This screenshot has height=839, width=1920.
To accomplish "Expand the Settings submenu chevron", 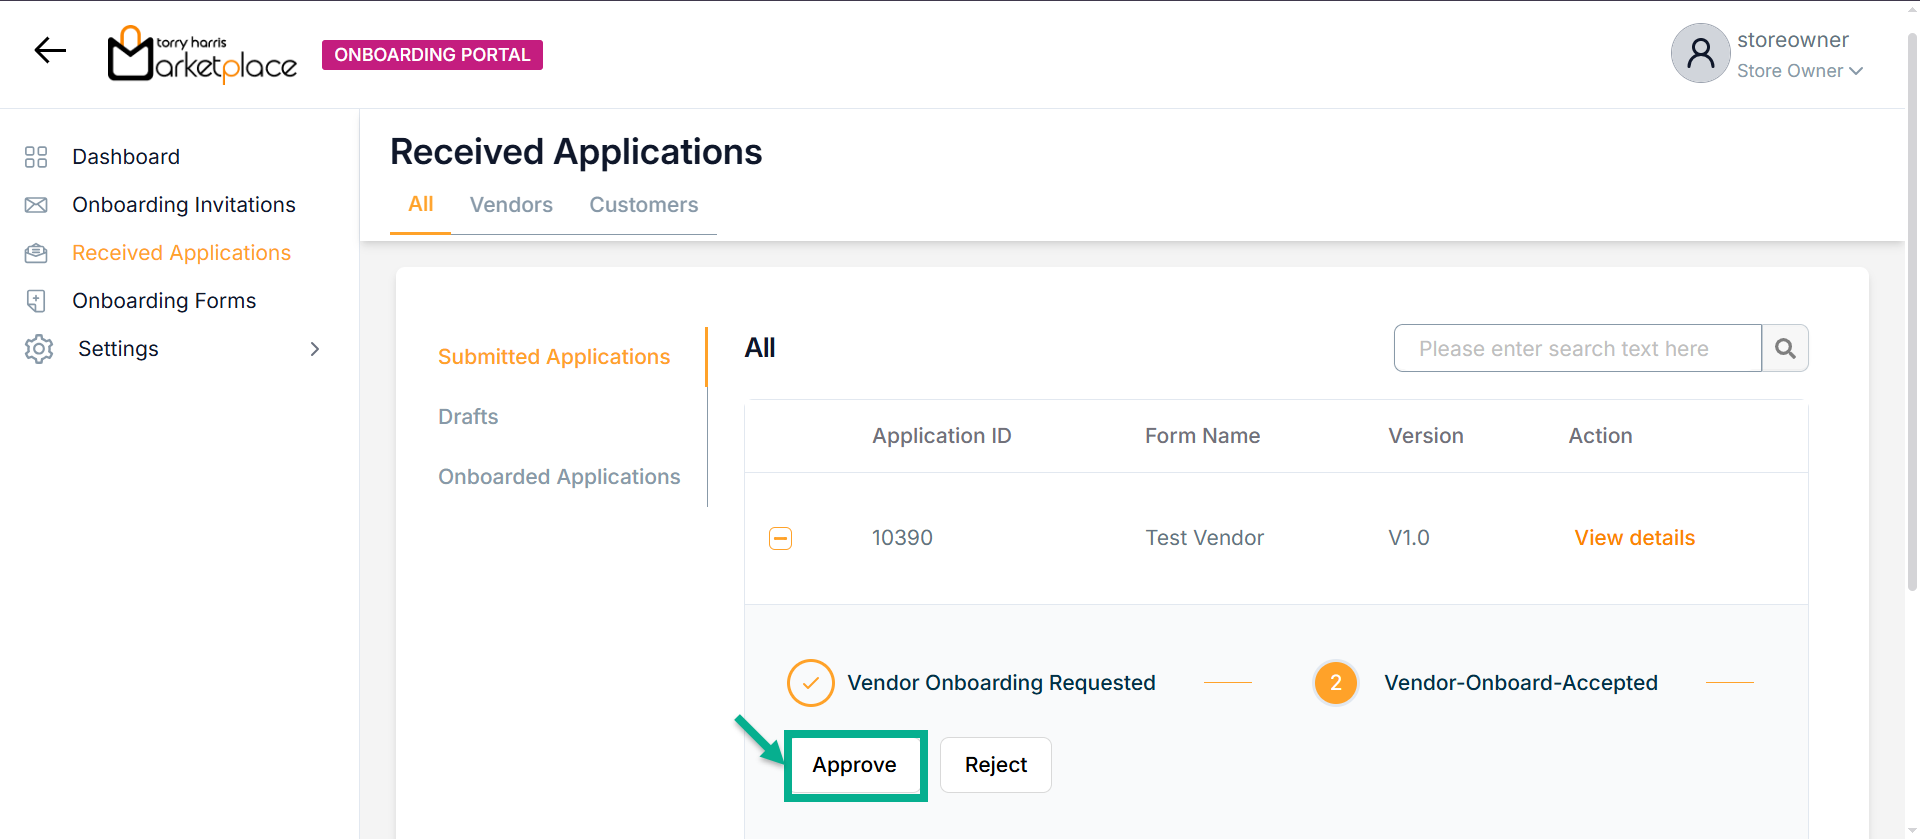I will [315, 349].
